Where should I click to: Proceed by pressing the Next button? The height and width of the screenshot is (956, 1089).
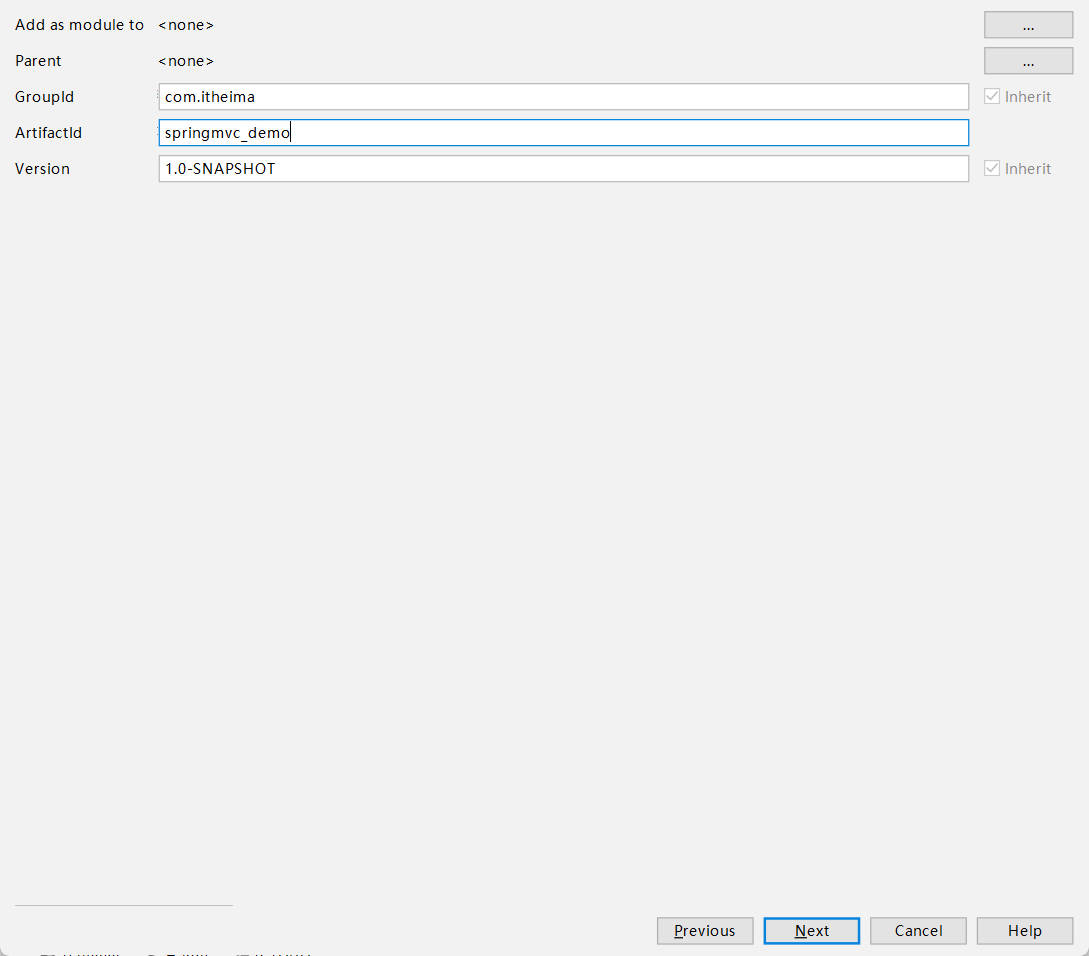[x=811, y=931]
